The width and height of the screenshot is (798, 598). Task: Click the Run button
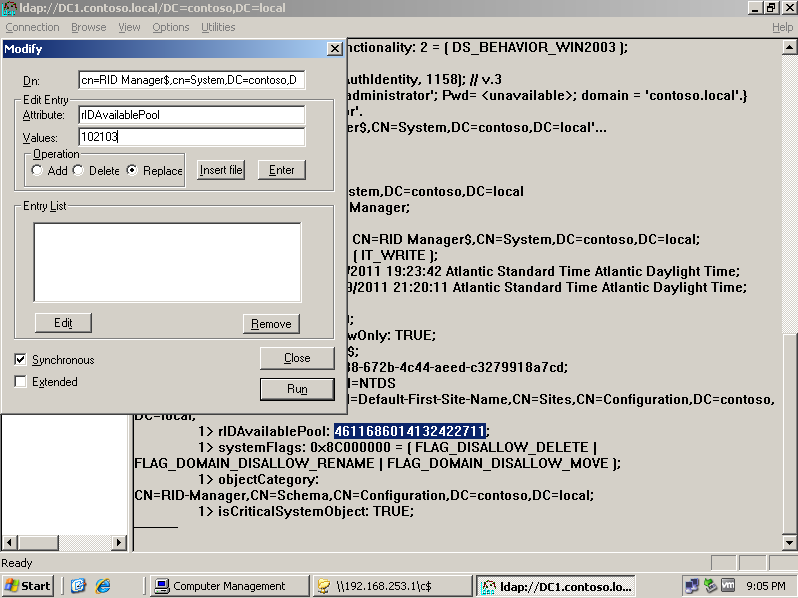coord(297,389)
